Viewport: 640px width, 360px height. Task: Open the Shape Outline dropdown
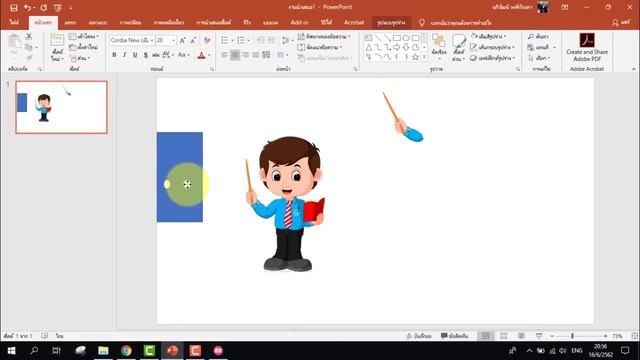(492, 47)
